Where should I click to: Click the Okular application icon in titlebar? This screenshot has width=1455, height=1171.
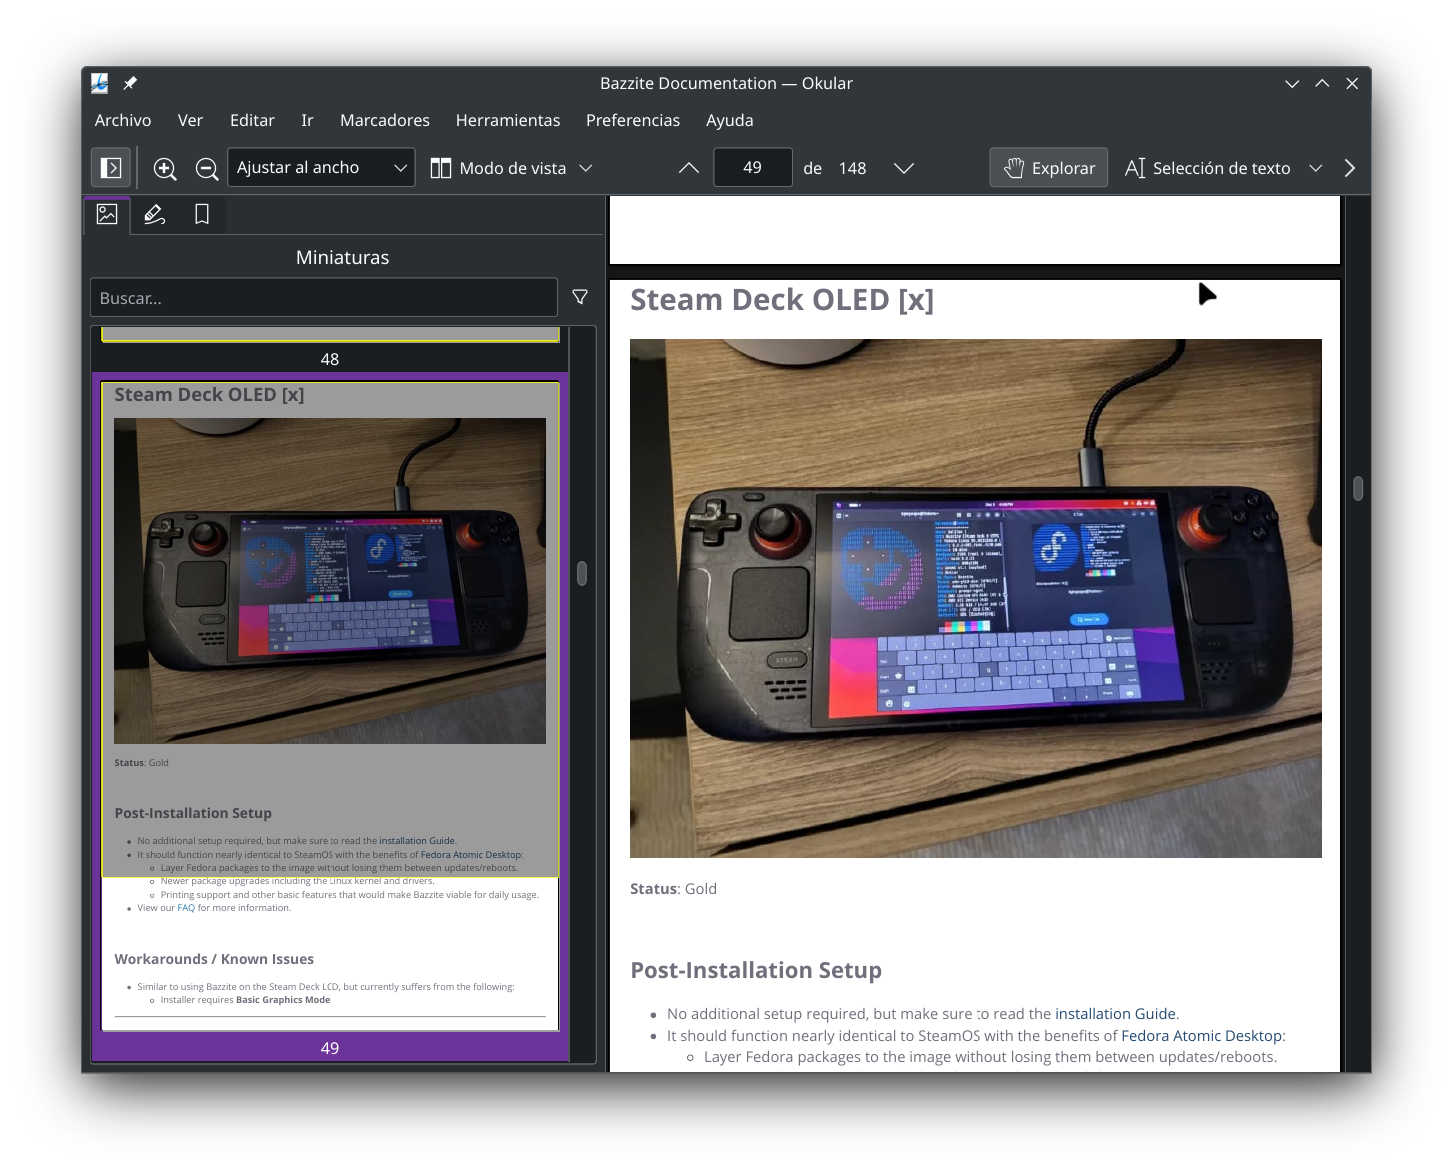pyautogui.click(x=100, y=83)
